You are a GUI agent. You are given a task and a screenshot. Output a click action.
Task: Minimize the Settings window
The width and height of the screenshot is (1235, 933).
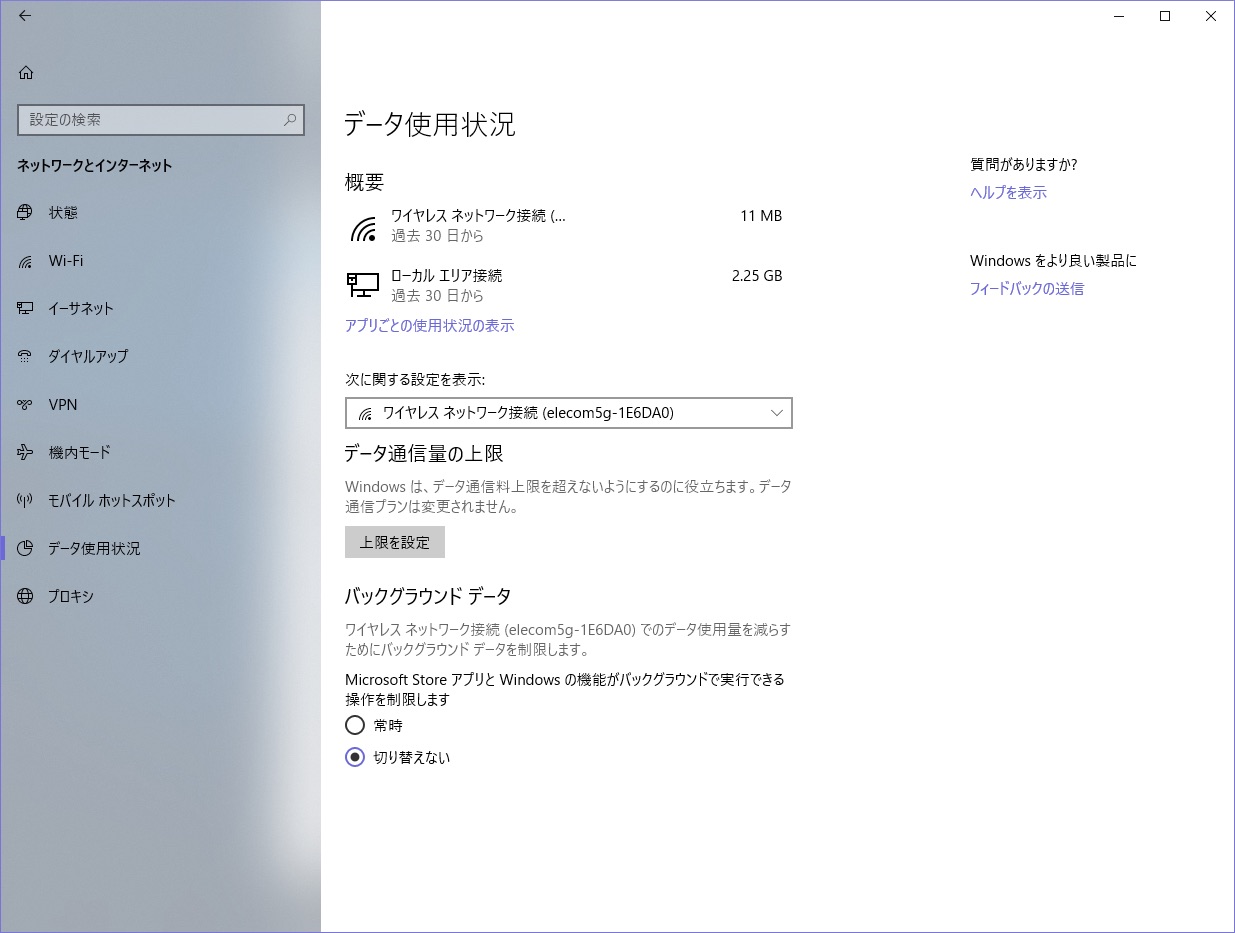(x=1118, y=16)
